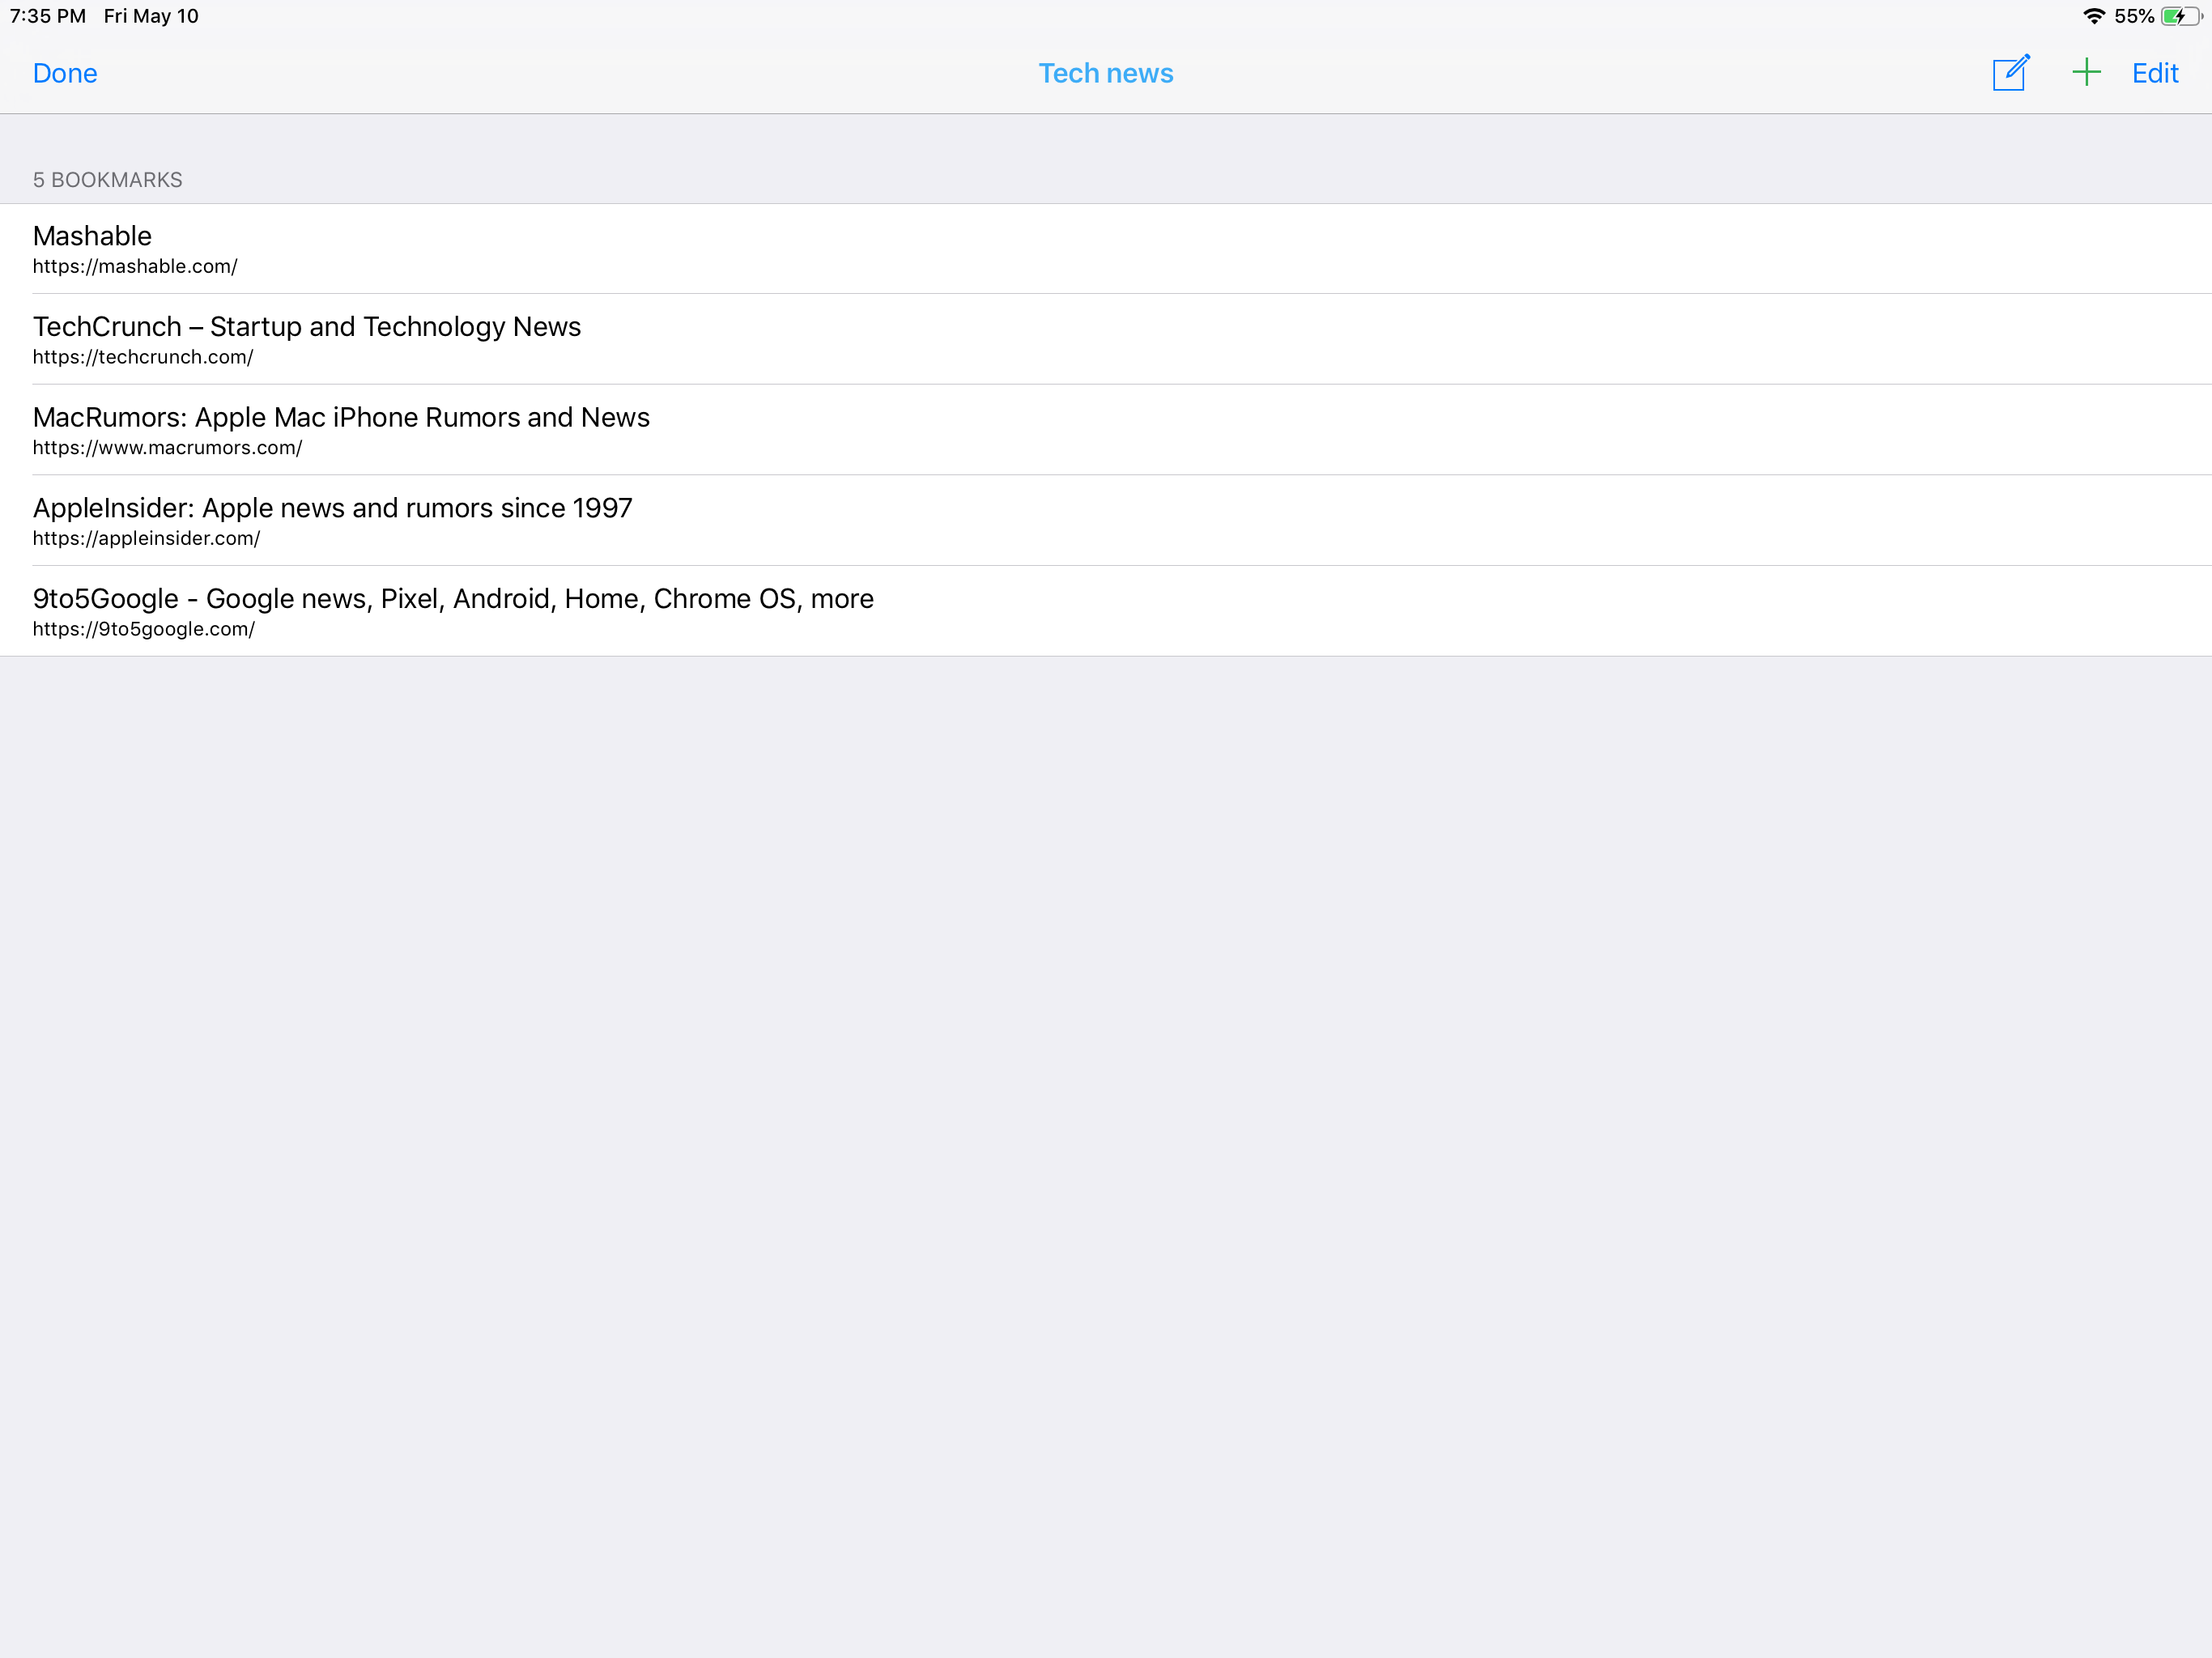Tap the 5 BOOKMARKS section header
2212x1658 pixels.
pyautogui.click(x=108, y=180)
